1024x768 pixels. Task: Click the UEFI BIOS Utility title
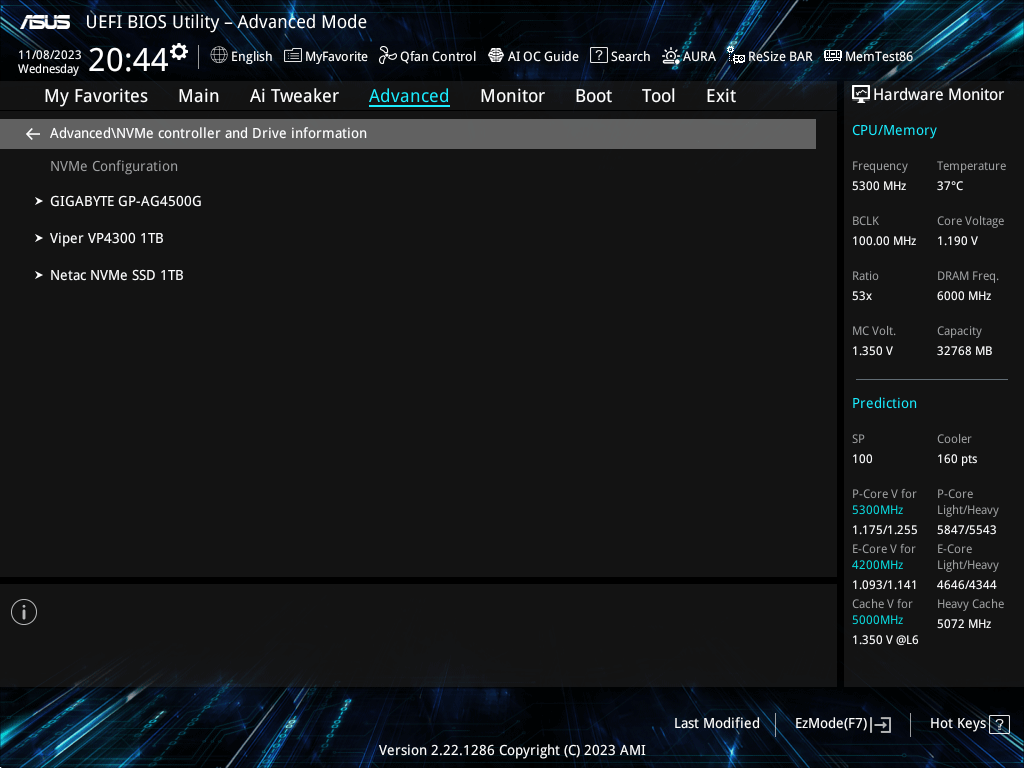(226, 22)
